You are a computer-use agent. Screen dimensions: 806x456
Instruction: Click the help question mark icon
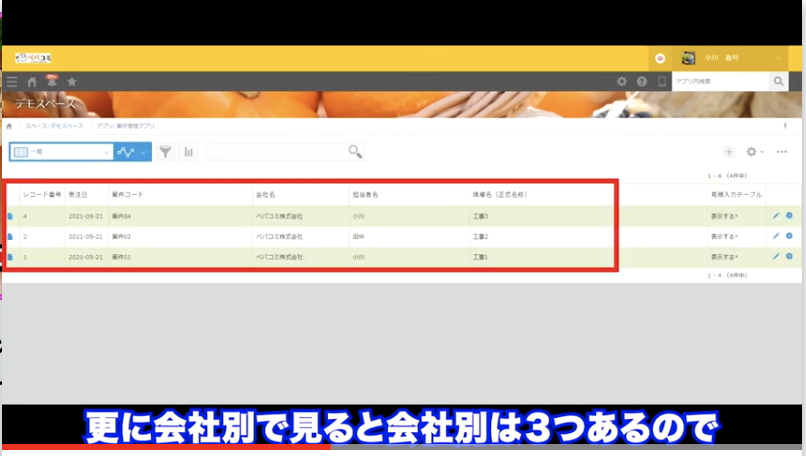click(x=641, y=82)
